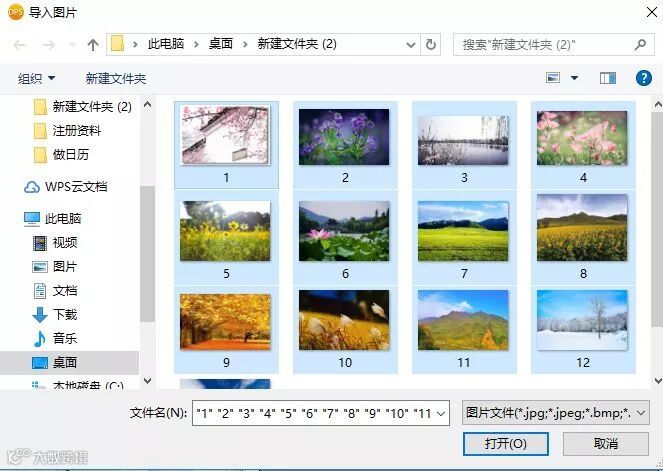Click the folder icon in address bar

(x=118, y=44)
